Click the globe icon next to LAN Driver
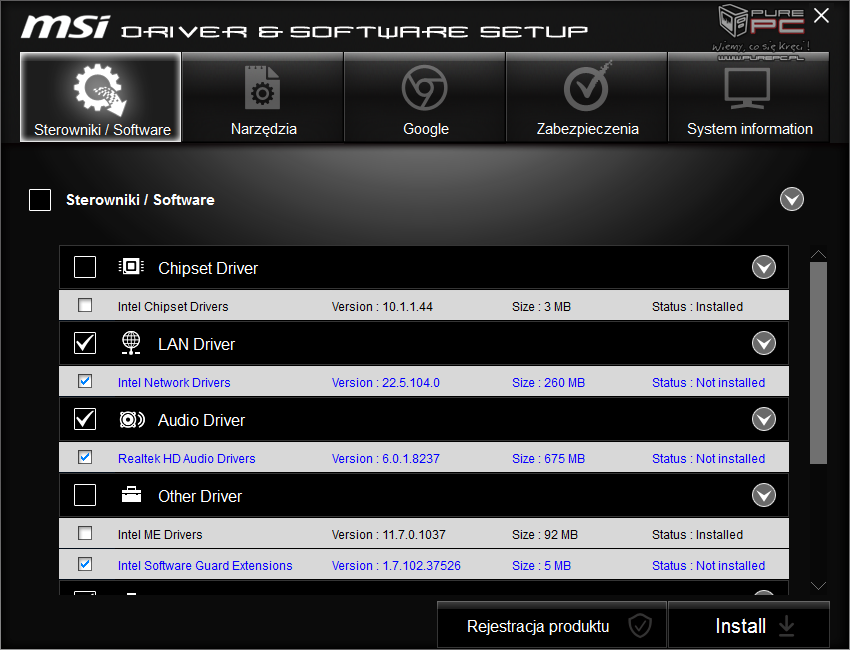This screenshot has width=850, height=650. pyautogui.click(x=131, y=343)
